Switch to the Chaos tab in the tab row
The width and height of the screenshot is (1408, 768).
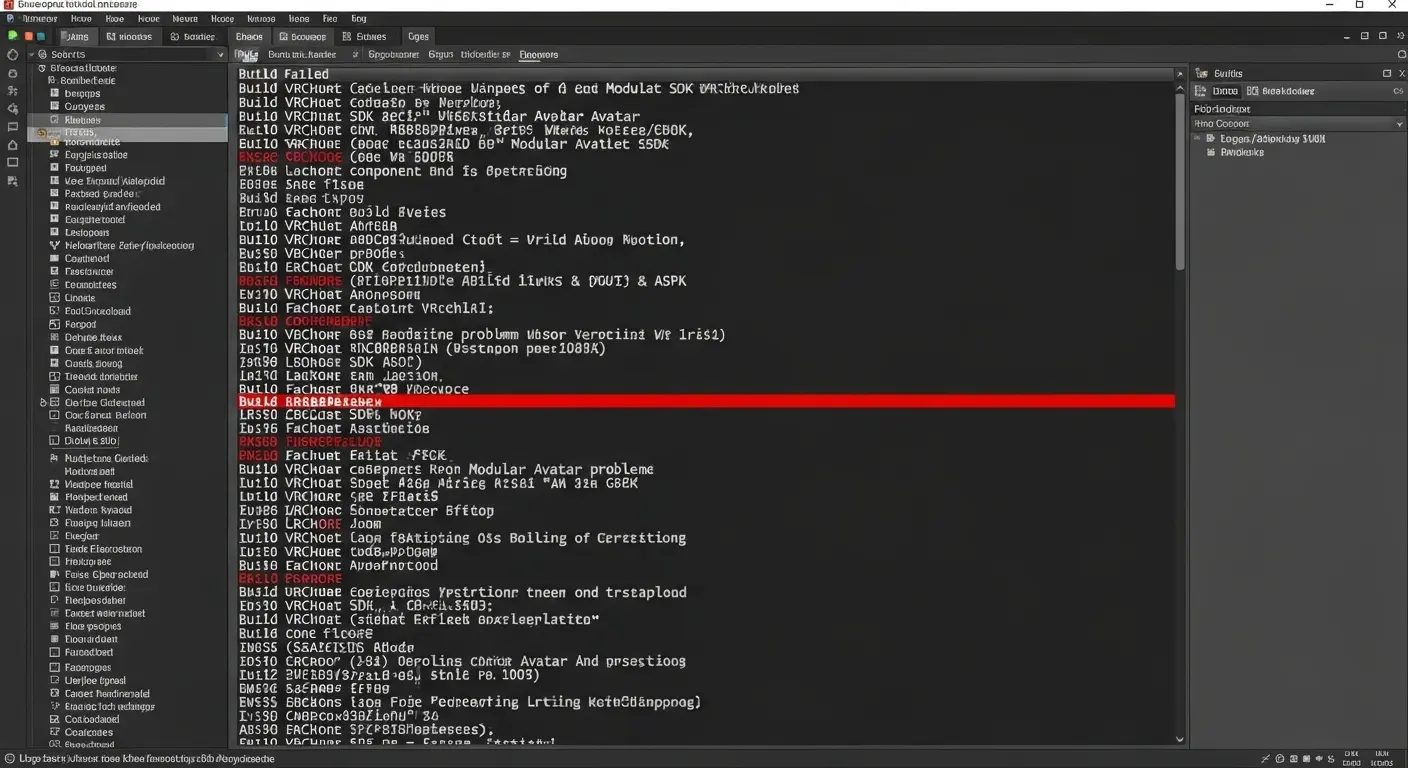point(249,36)
